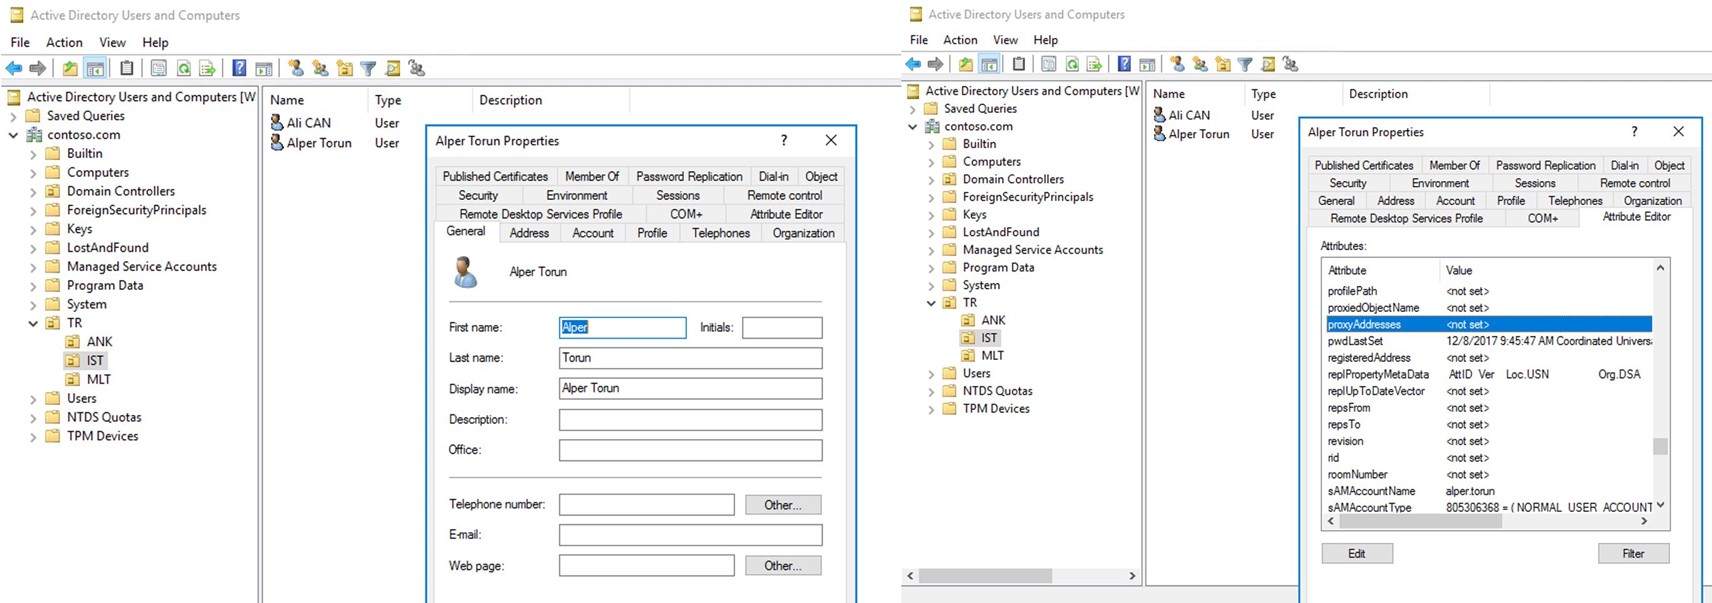This screenshot has height=603, width=1712.
Task: Open the Action menu in left window
Action: coord(64,42)
